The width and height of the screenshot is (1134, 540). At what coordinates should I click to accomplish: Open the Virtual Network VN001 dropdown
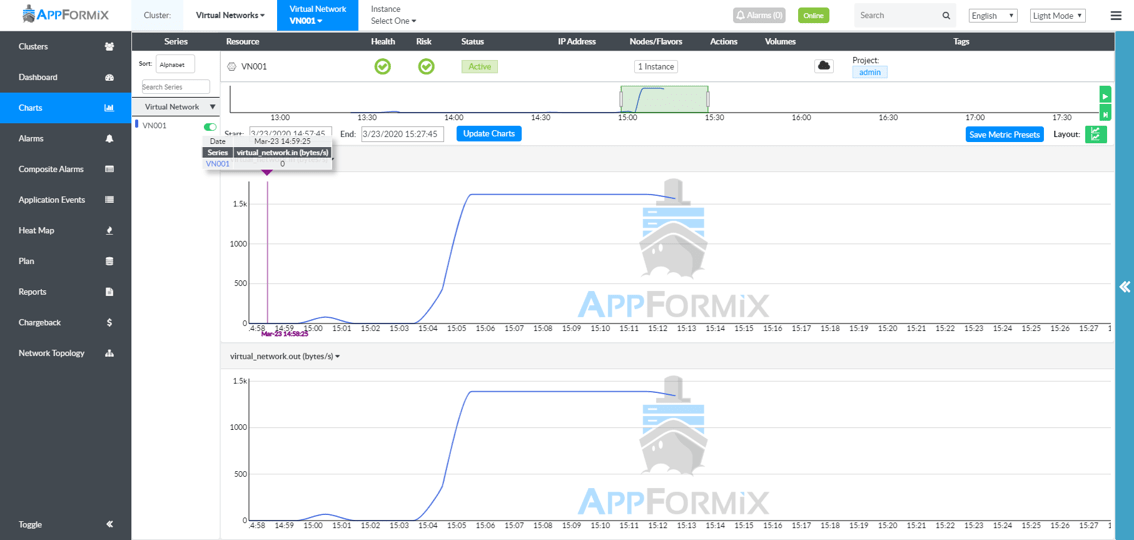[317, 15]
